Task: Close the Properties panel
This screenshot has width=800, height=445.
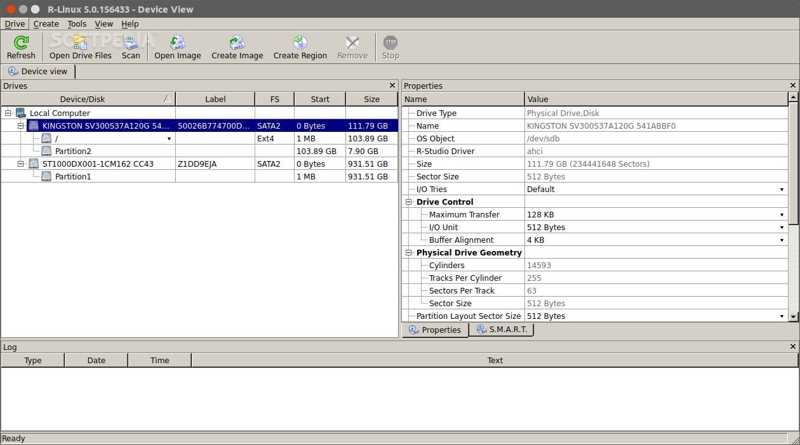Action: pos(793,86)
